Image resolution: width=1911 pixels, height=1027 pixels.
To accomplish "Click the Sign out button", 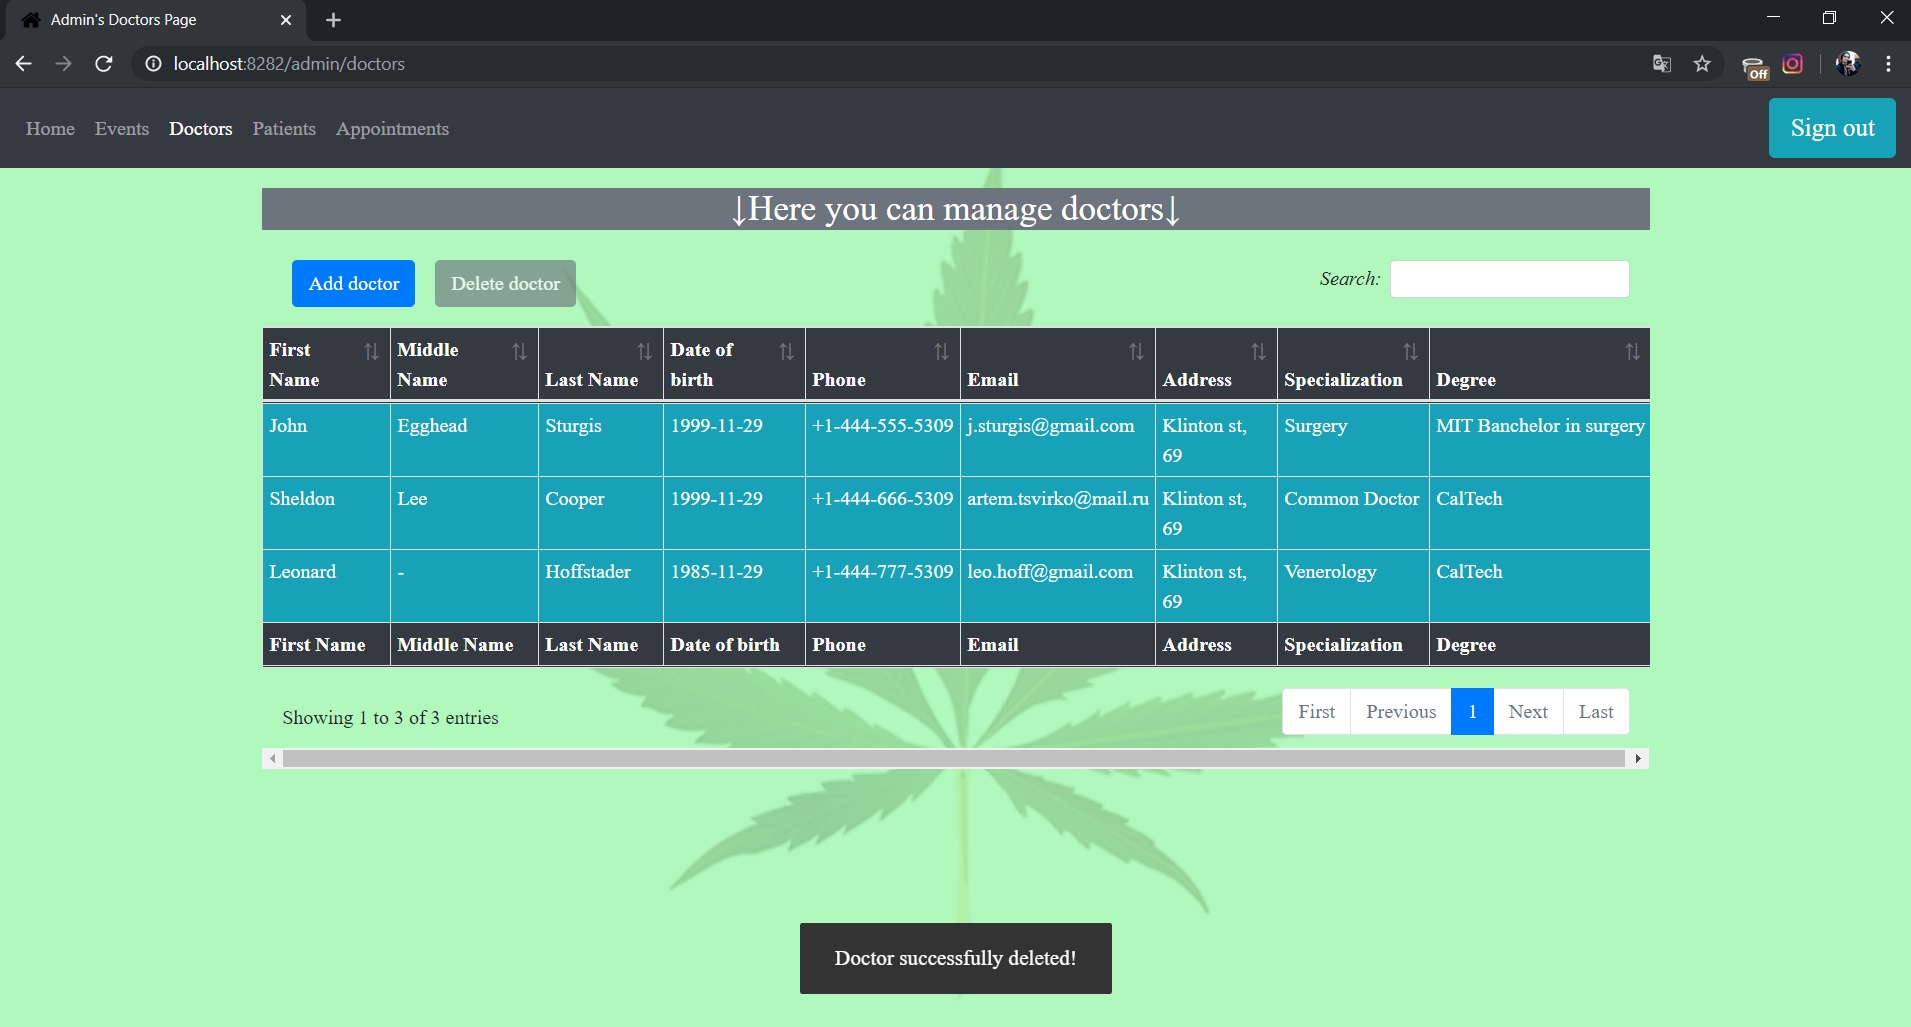I will 1831,128.
